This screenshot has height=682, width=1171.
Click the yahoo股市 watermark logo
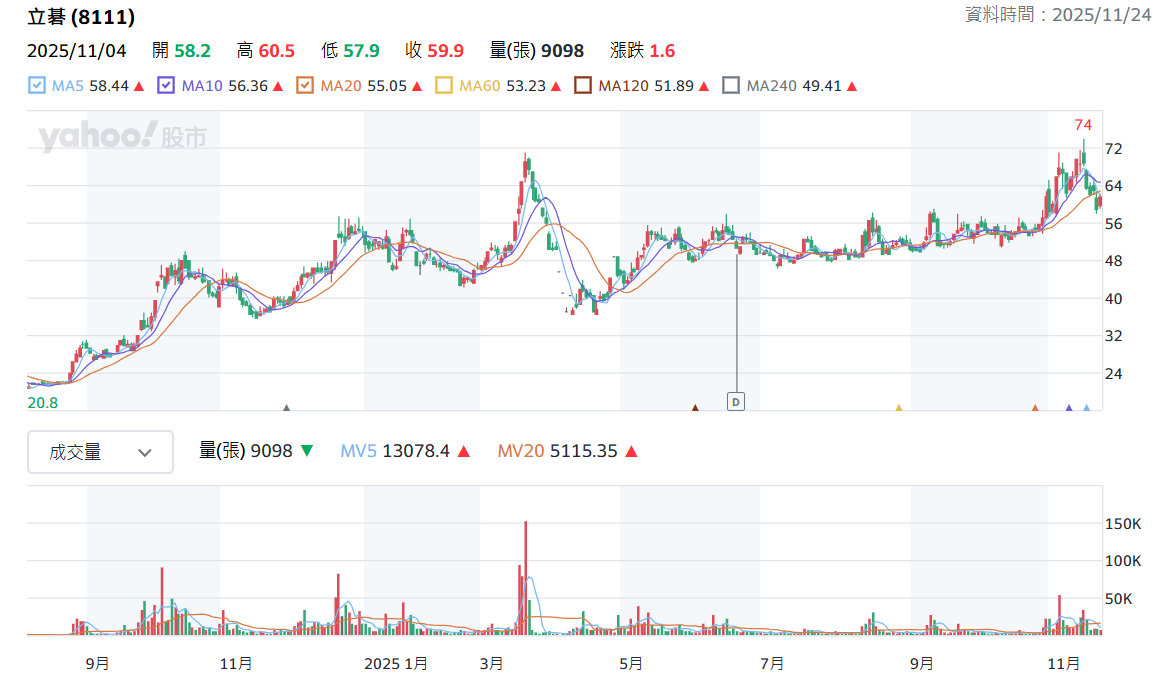pyautogui.click(x=122, y=136)
